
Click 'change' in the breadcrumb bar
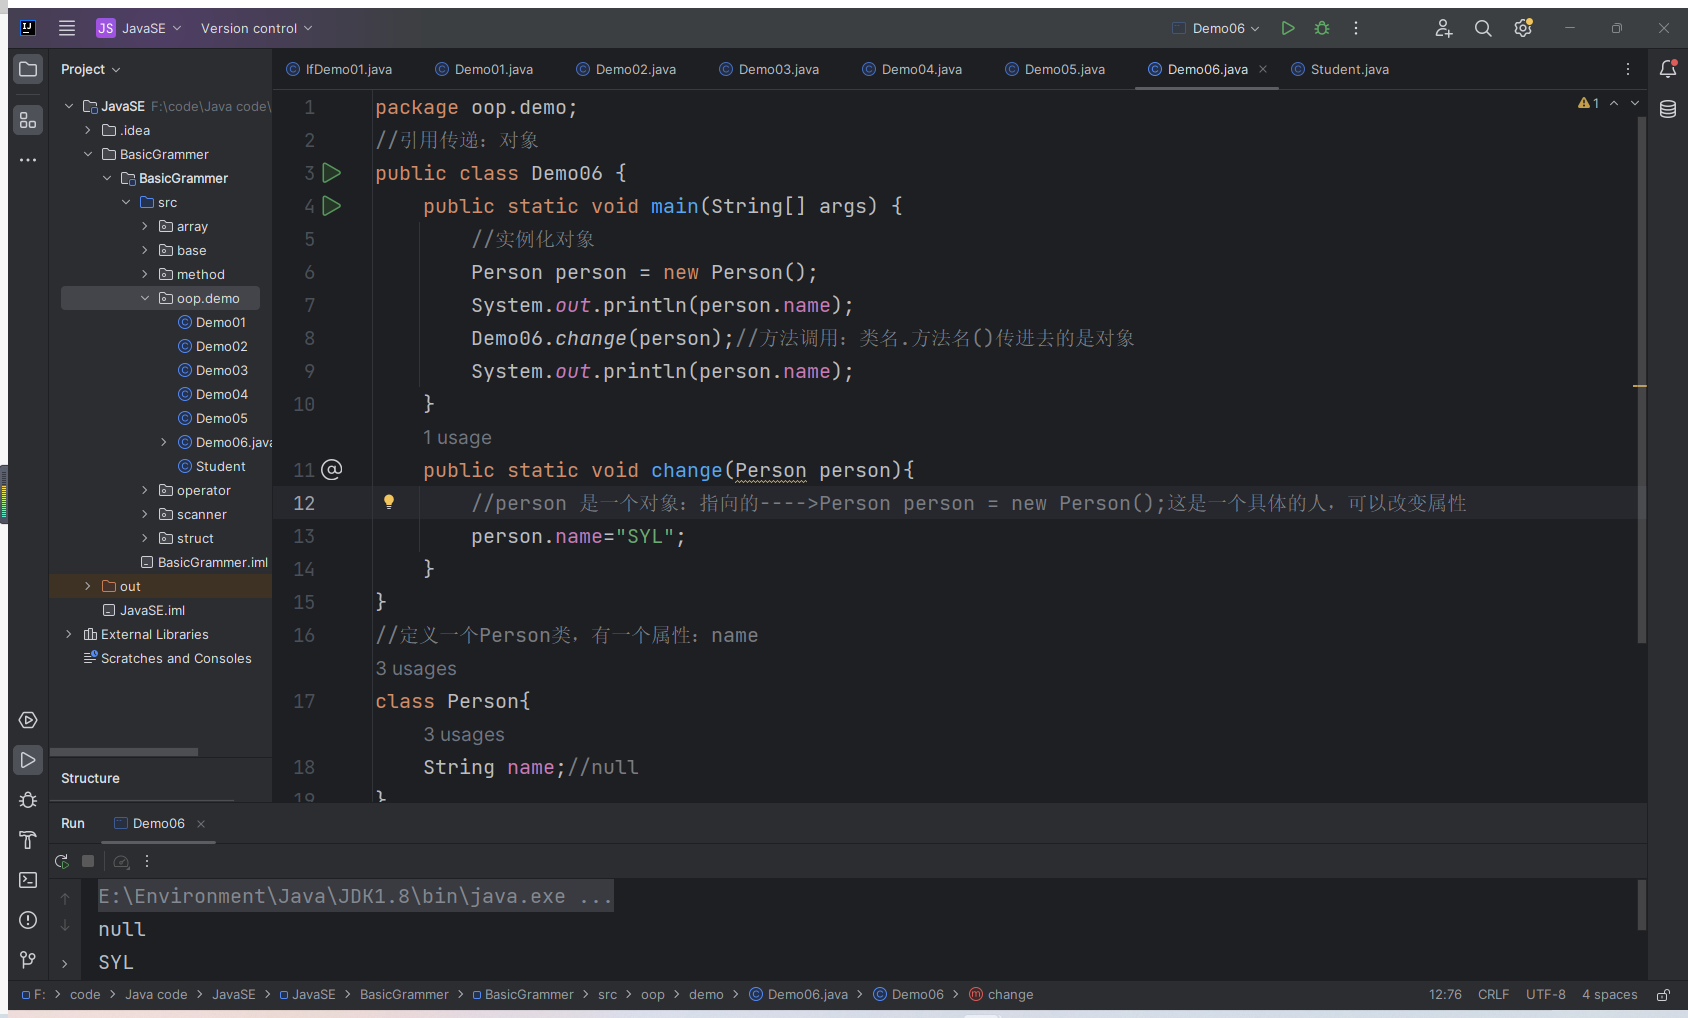point(1001,995)
